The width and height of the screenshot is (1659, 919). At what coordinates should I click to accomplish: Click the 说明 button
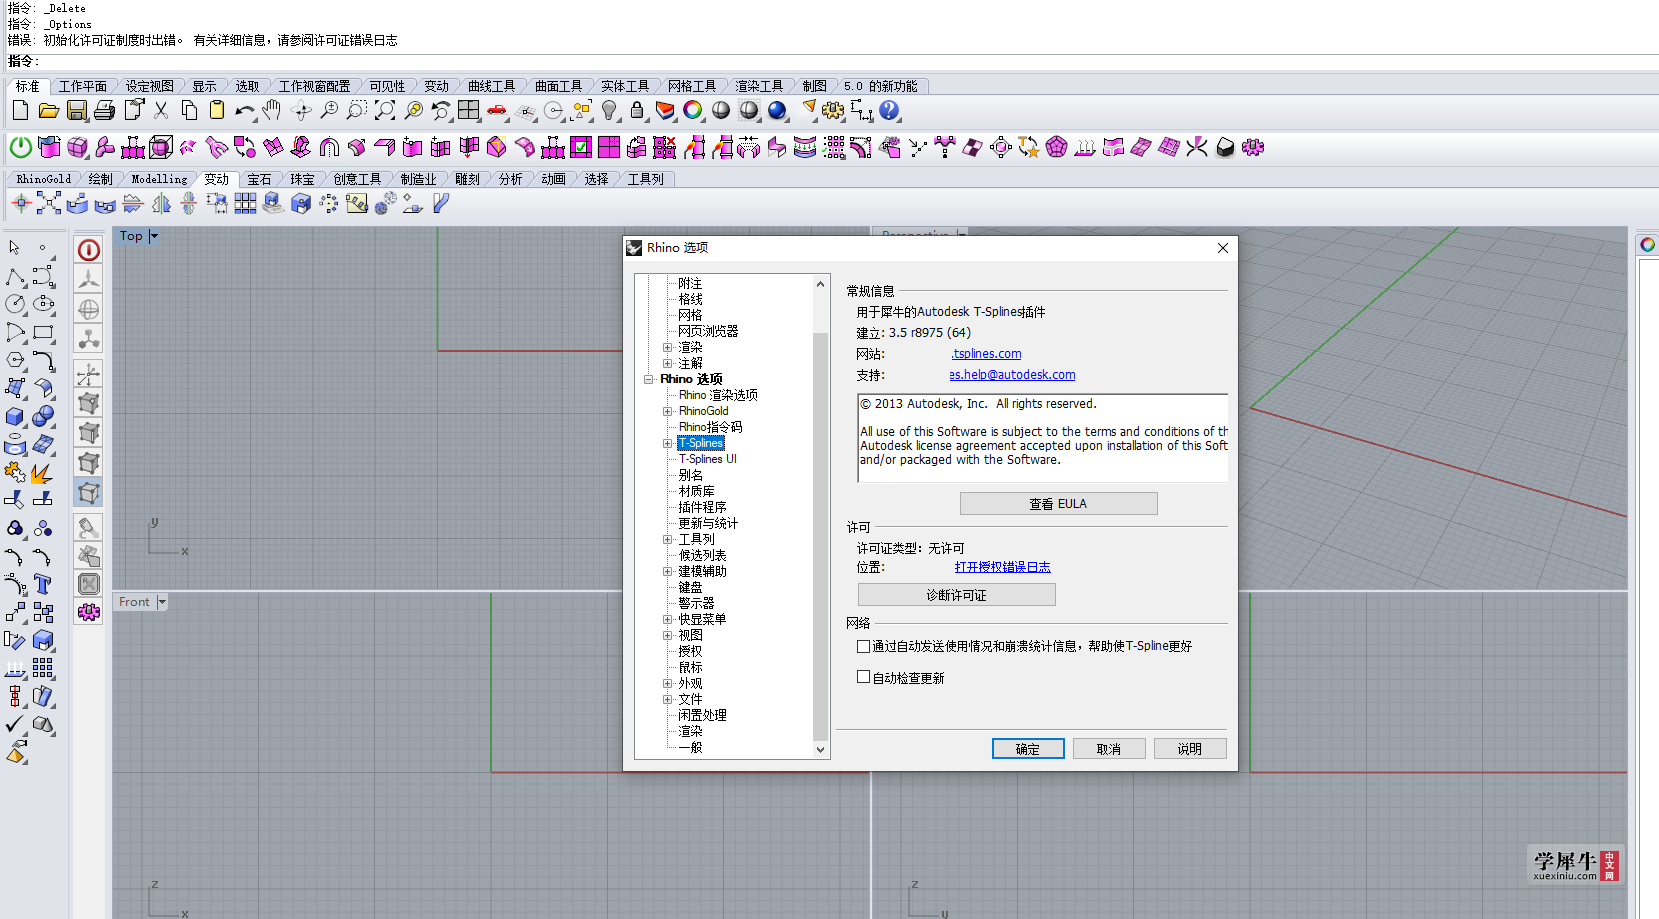pos(1190,749)
